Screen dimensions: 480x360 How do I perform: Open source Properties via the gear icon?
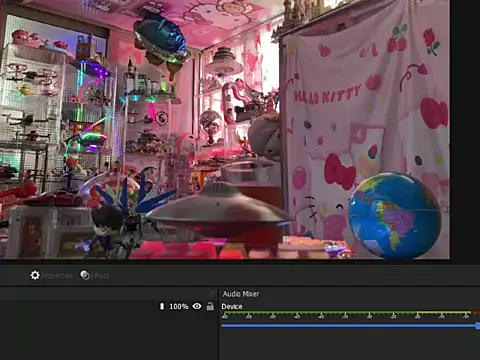(x=35, y=275)
